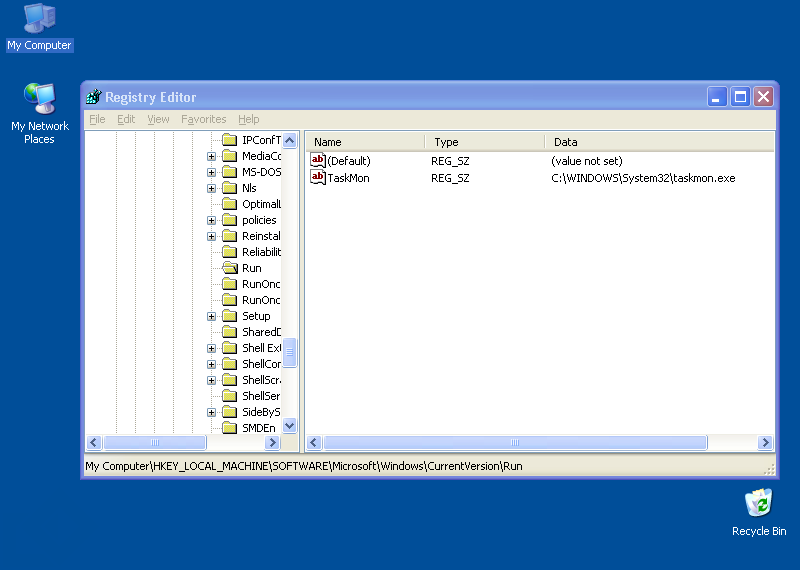Click the policies folder icon
Image resolution: width=800 pixels, height=570 pixels.
tap(230, 220)
